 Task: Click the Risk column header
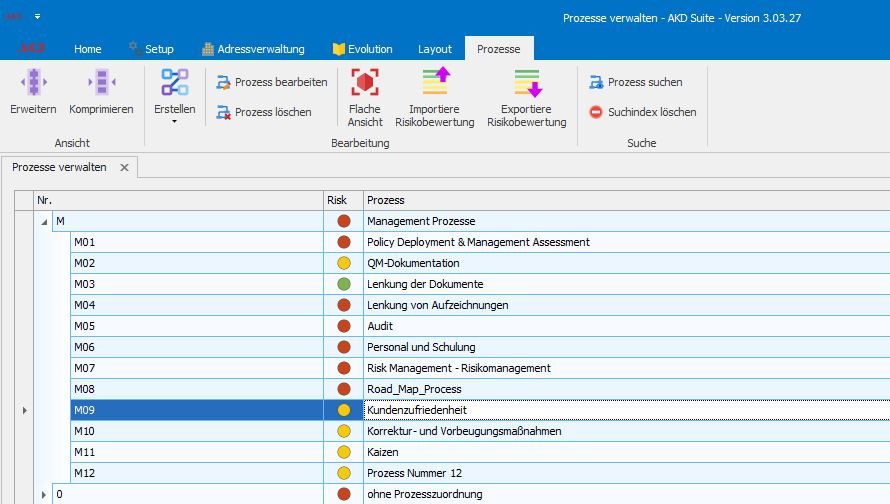pos(343,200)
